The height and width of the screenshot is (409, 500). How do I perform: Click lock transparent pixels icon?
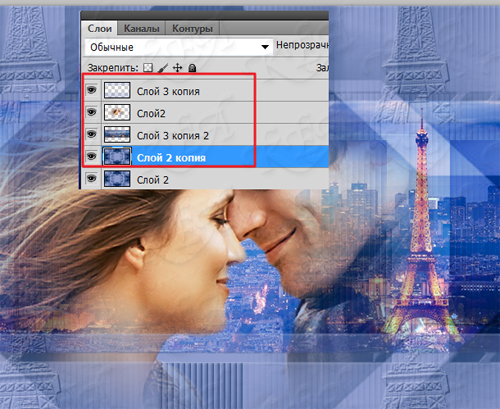tap(148, 68)
